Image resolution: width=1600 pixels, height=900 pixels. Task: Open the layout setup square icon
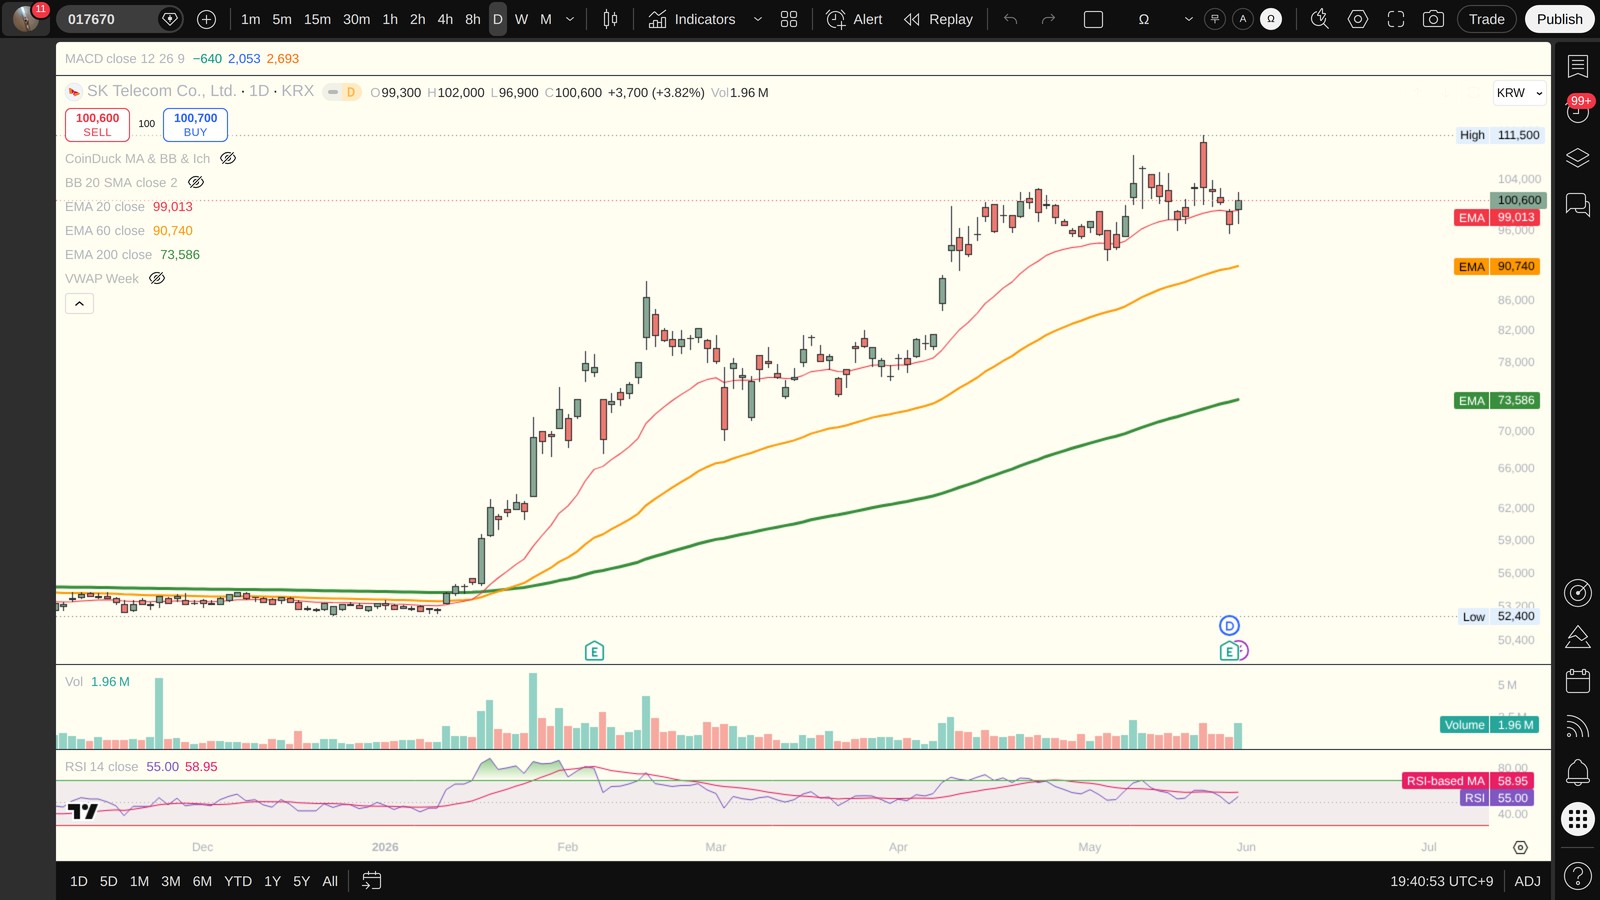pos(1094,19)
